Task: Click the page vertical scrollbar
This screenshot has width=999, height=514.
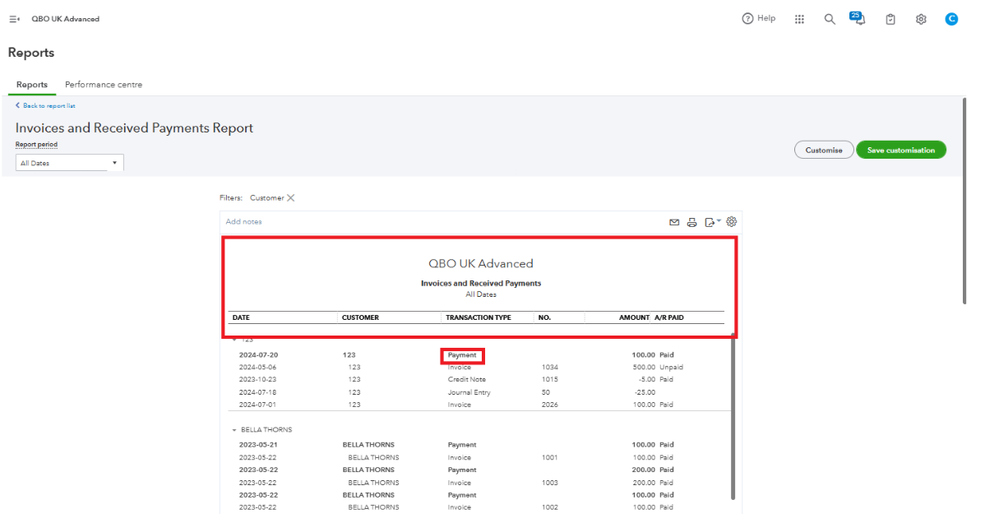Action: [x=965, y=201]
